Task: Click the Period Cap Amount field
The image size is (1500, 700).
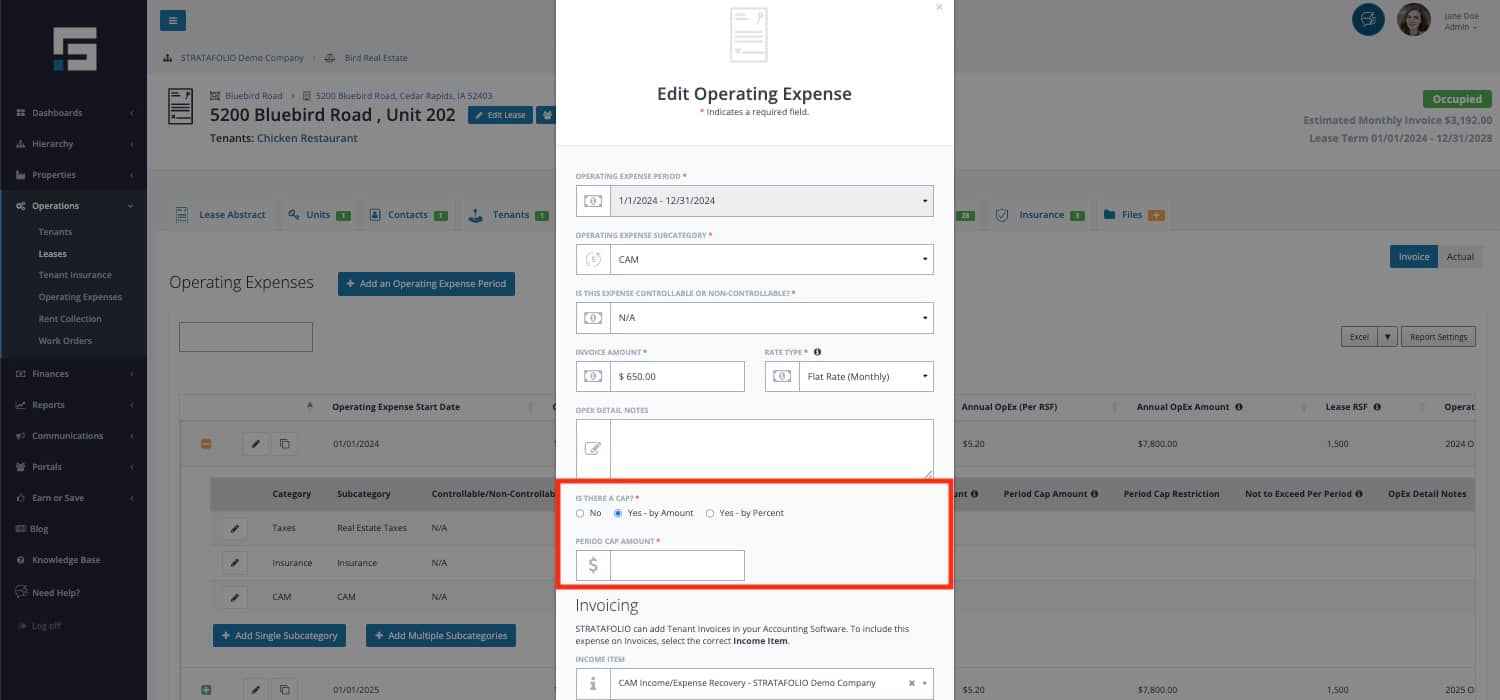Action: pos(676,566)
